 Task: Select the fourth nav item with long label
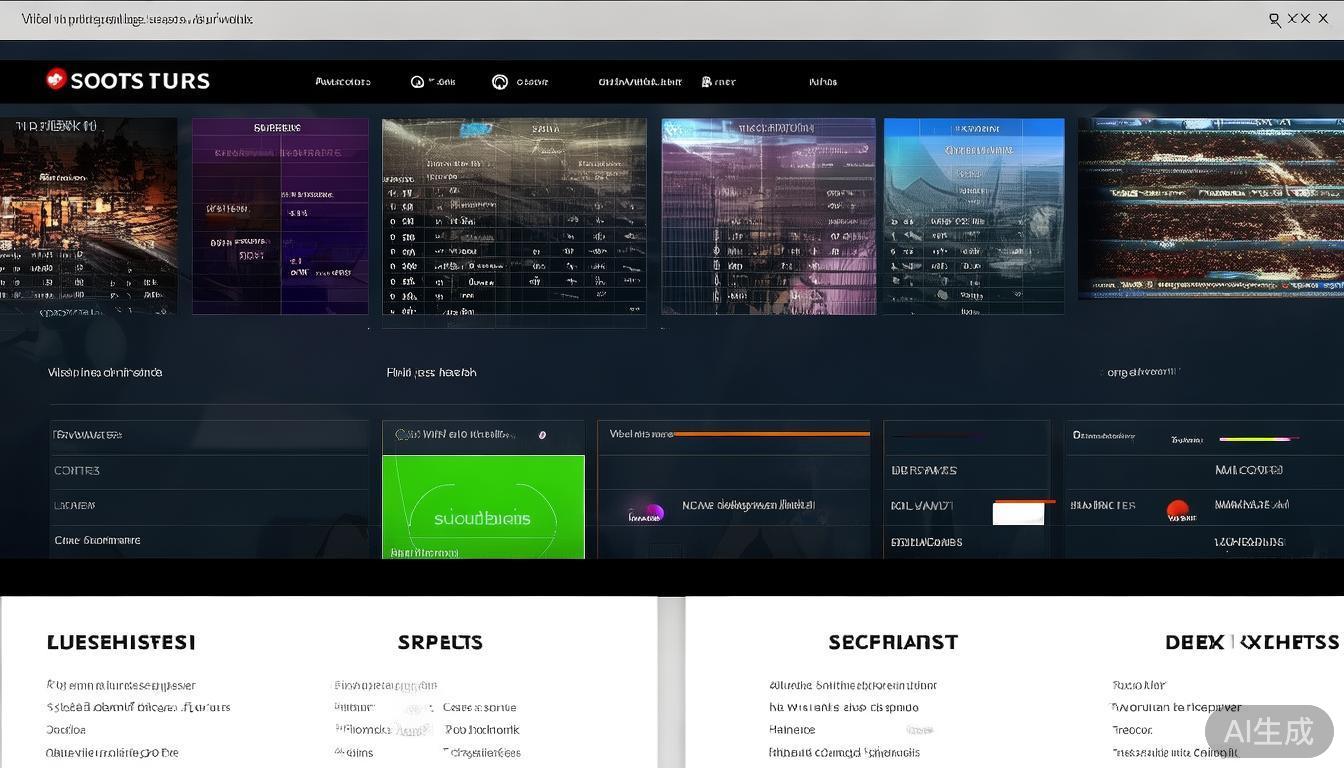click(x=640, y=82)
